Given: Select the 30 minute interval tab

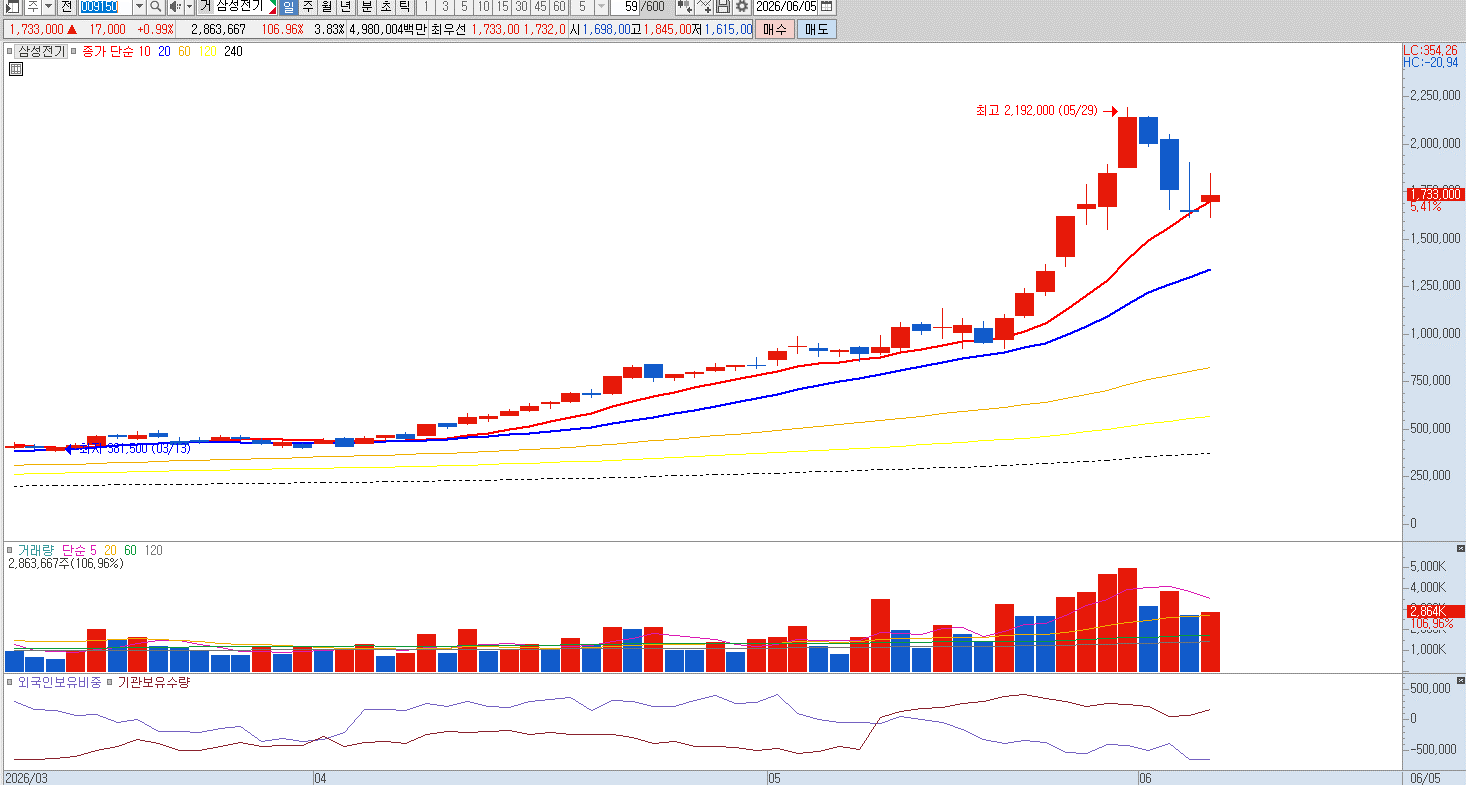Looking at the screenshot, I should coord(521,7).
